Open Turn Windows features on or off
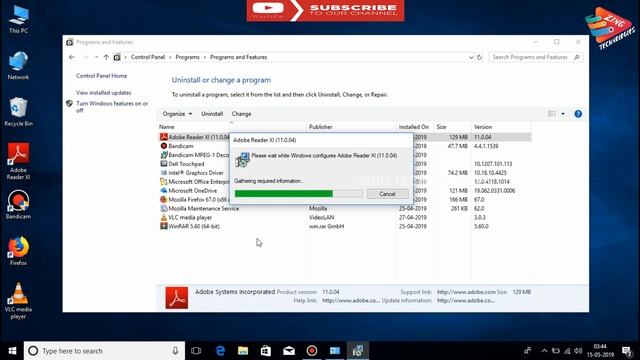The height and width of the screenshot is (360, 640). 112,107
